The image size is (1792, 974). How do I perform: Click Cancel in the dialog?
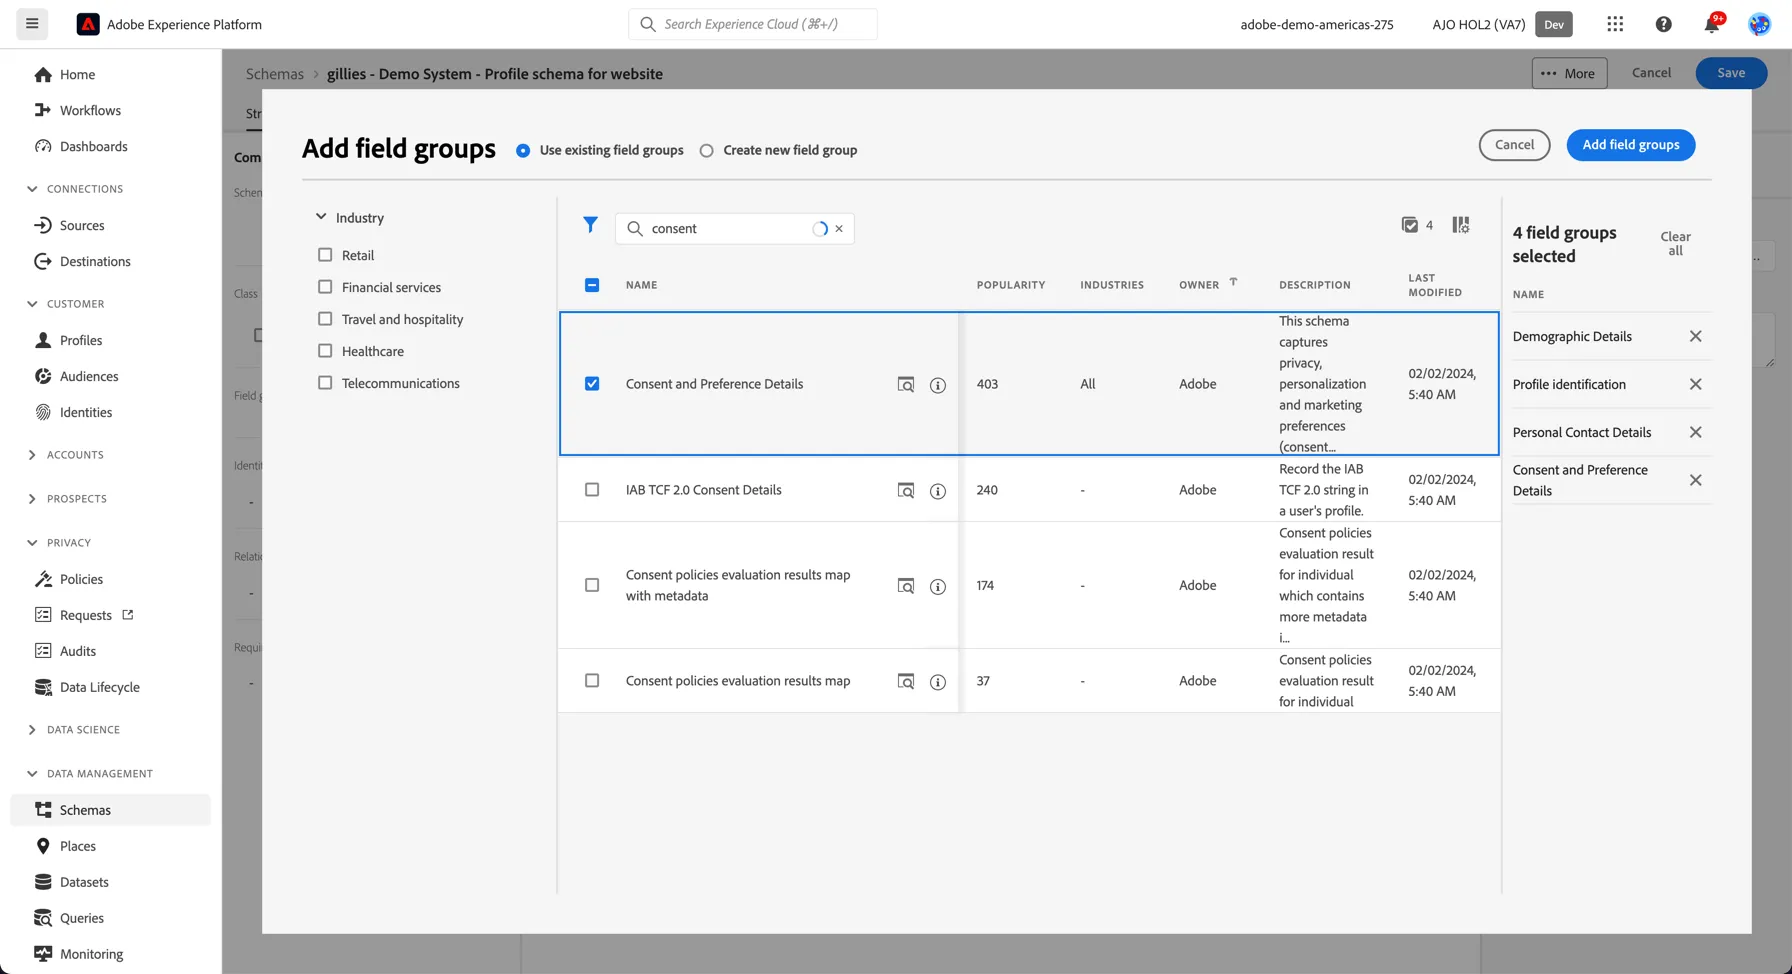click(x=1514, y=145)
